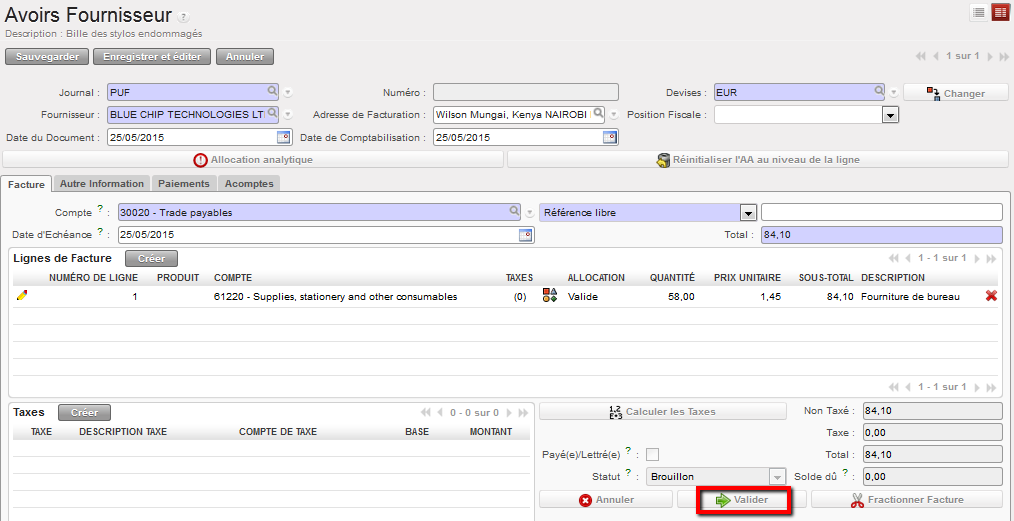Switch to the Autre Information tab
Image resolution: width=1014 pixels, height=521 pixels.
(x=101, y=183)
